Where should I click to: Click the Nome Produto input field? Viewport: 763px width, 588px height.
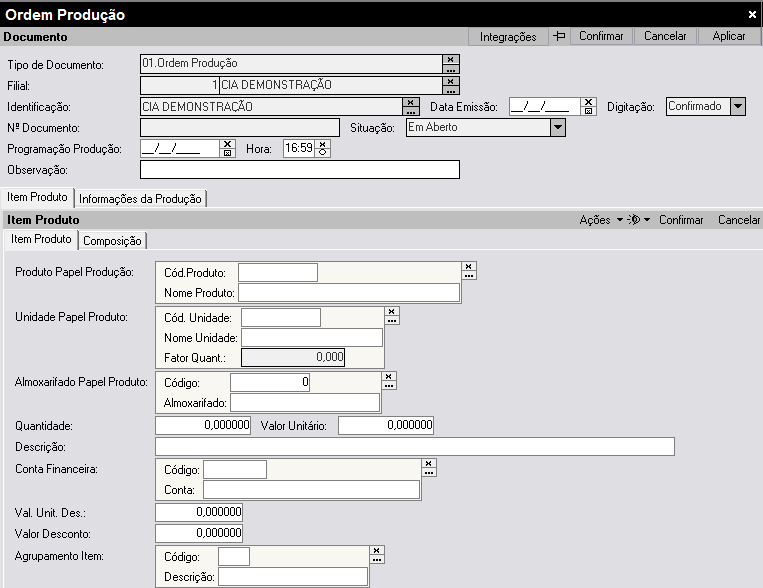(349, 293)
